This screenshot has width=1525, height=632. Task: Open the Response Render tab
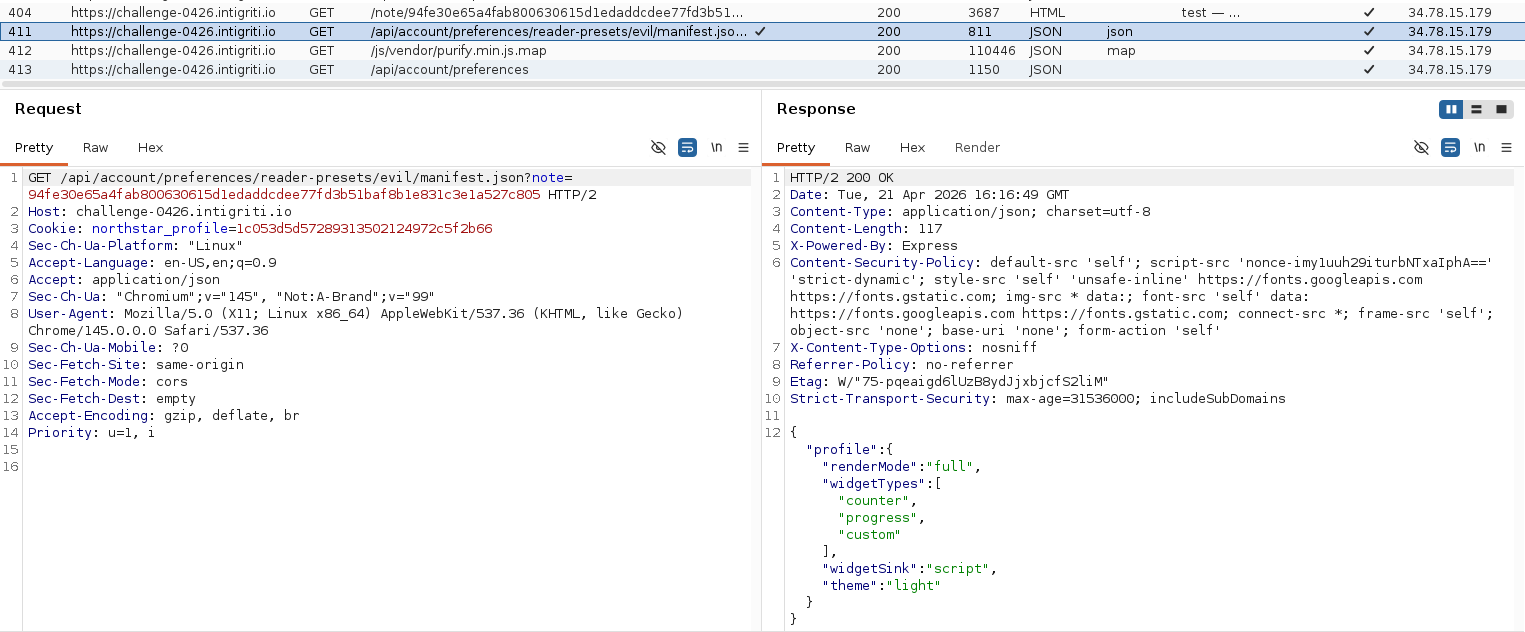tap(977, 147)
